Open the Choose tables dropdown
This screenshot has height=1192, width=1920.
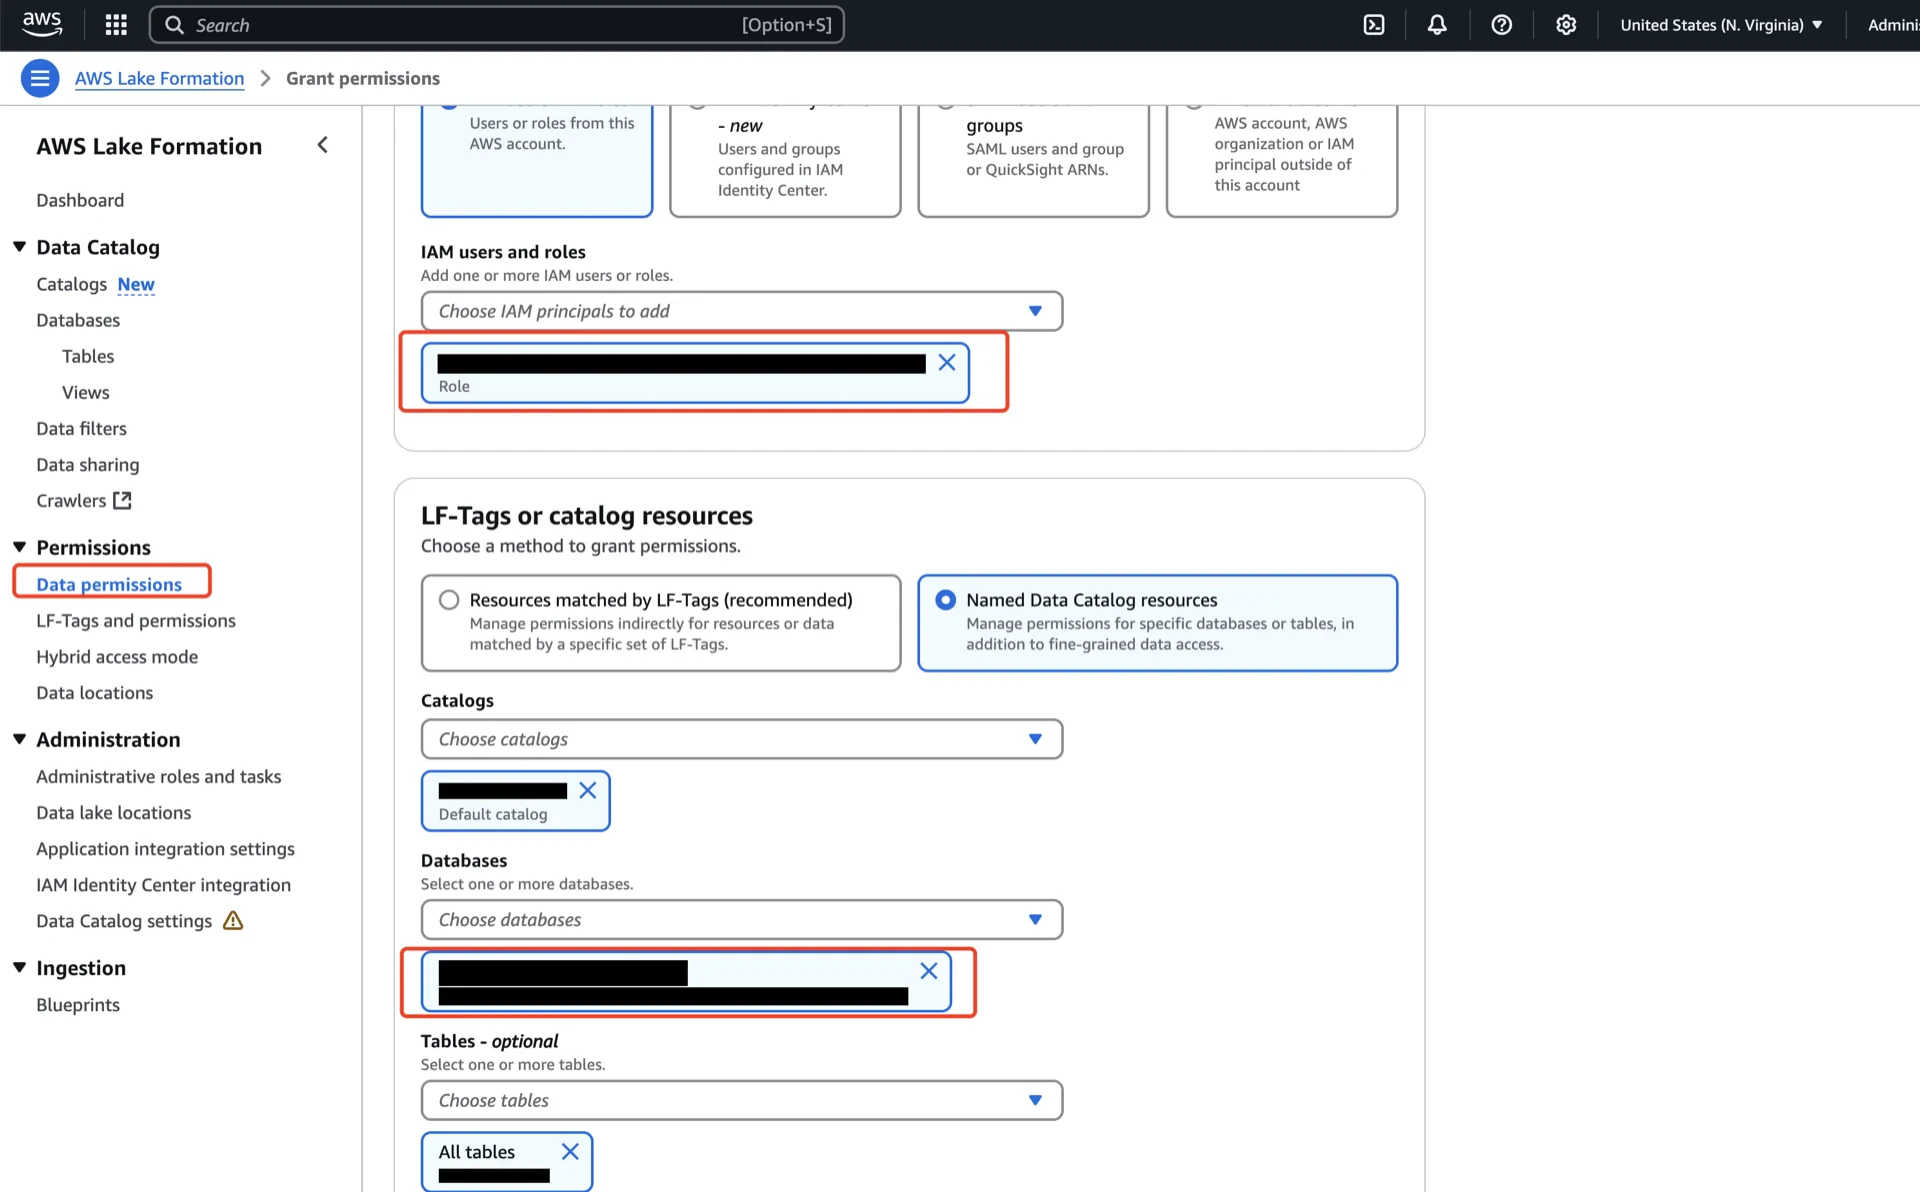point(741,1100)
